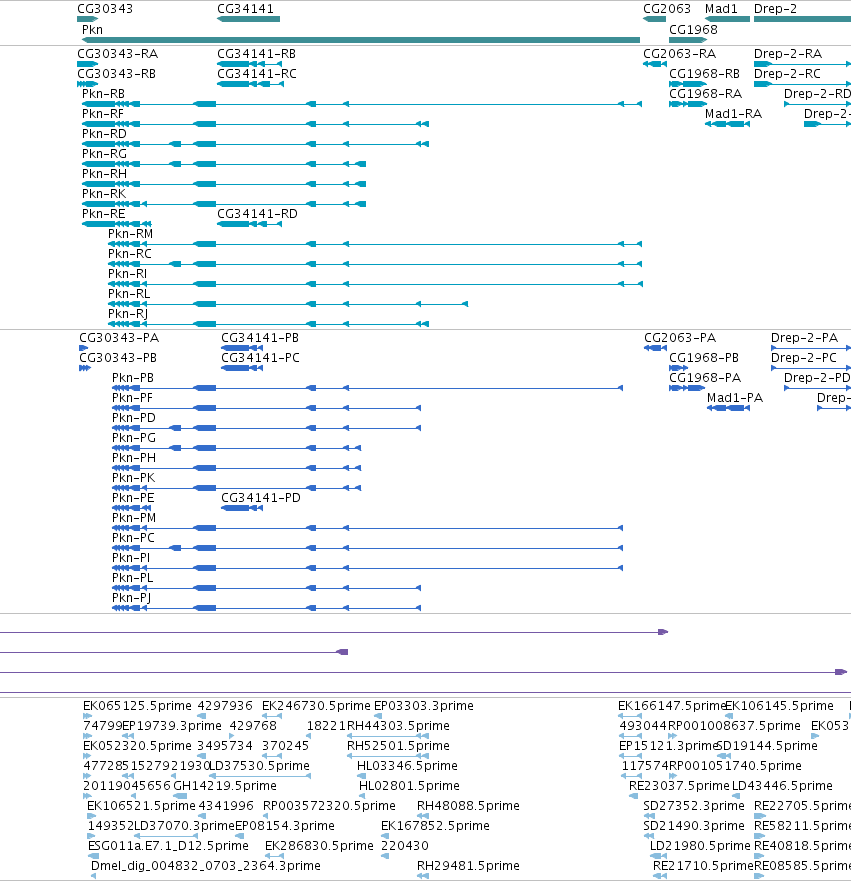The width and height of the screenshot is (851, 881).
Task: Click the Pkn-PK protein label
Action: [134, 478]
